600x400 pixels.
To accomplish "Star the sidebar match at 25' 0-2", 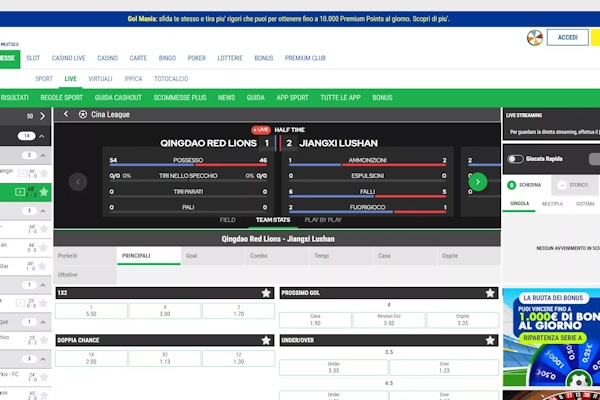I will pyautogui.click(x=44, y=340).
